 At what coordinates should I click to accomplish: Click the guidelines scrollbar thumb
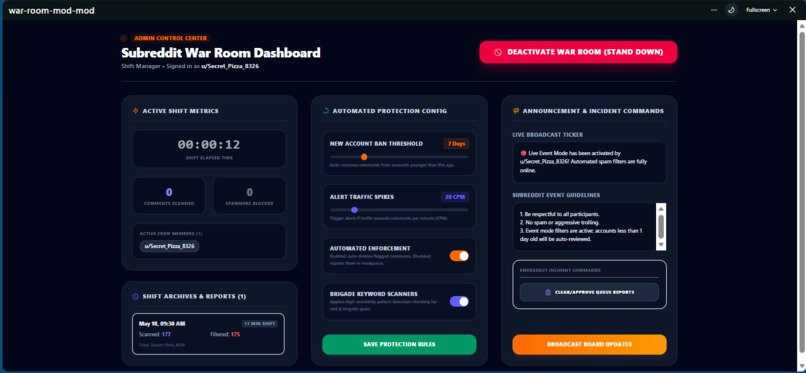[662, 226]
